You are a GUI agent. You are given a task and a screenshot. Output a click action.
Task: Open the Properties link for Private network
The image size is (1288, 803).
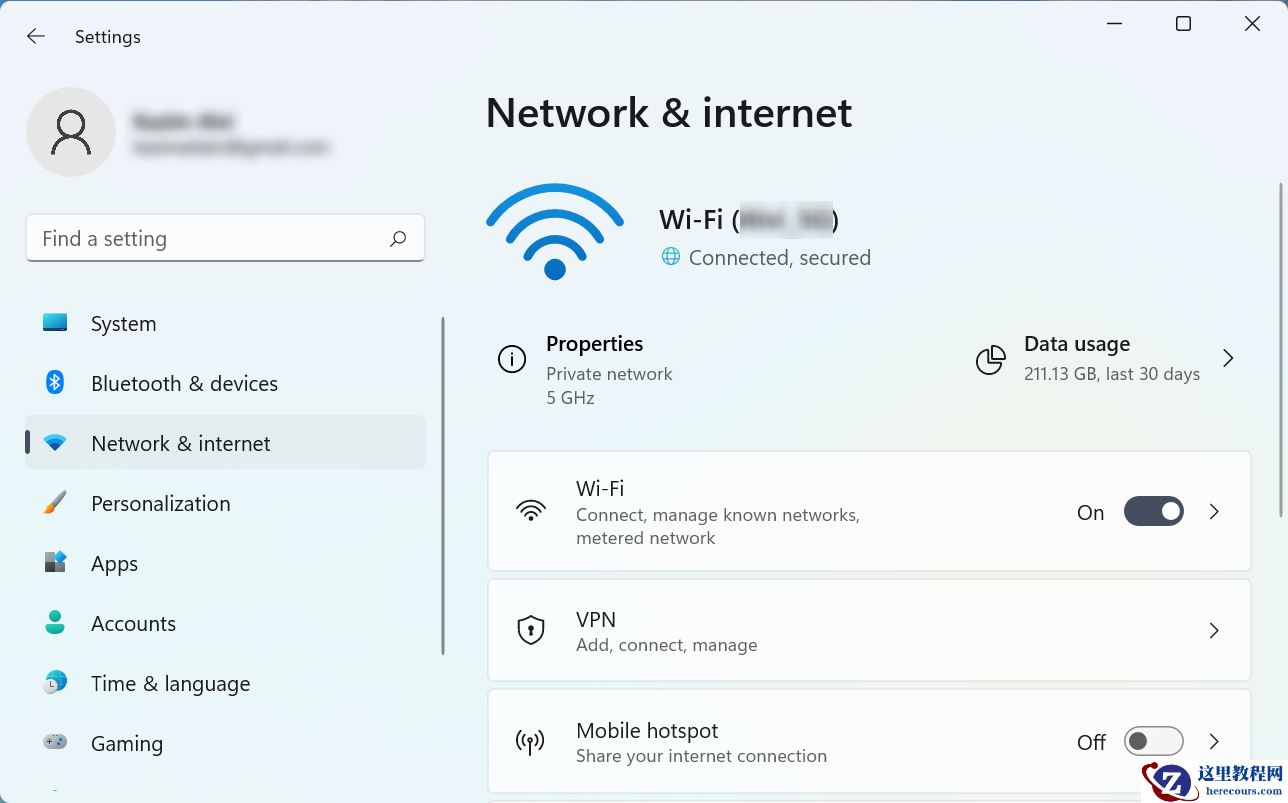594,343
